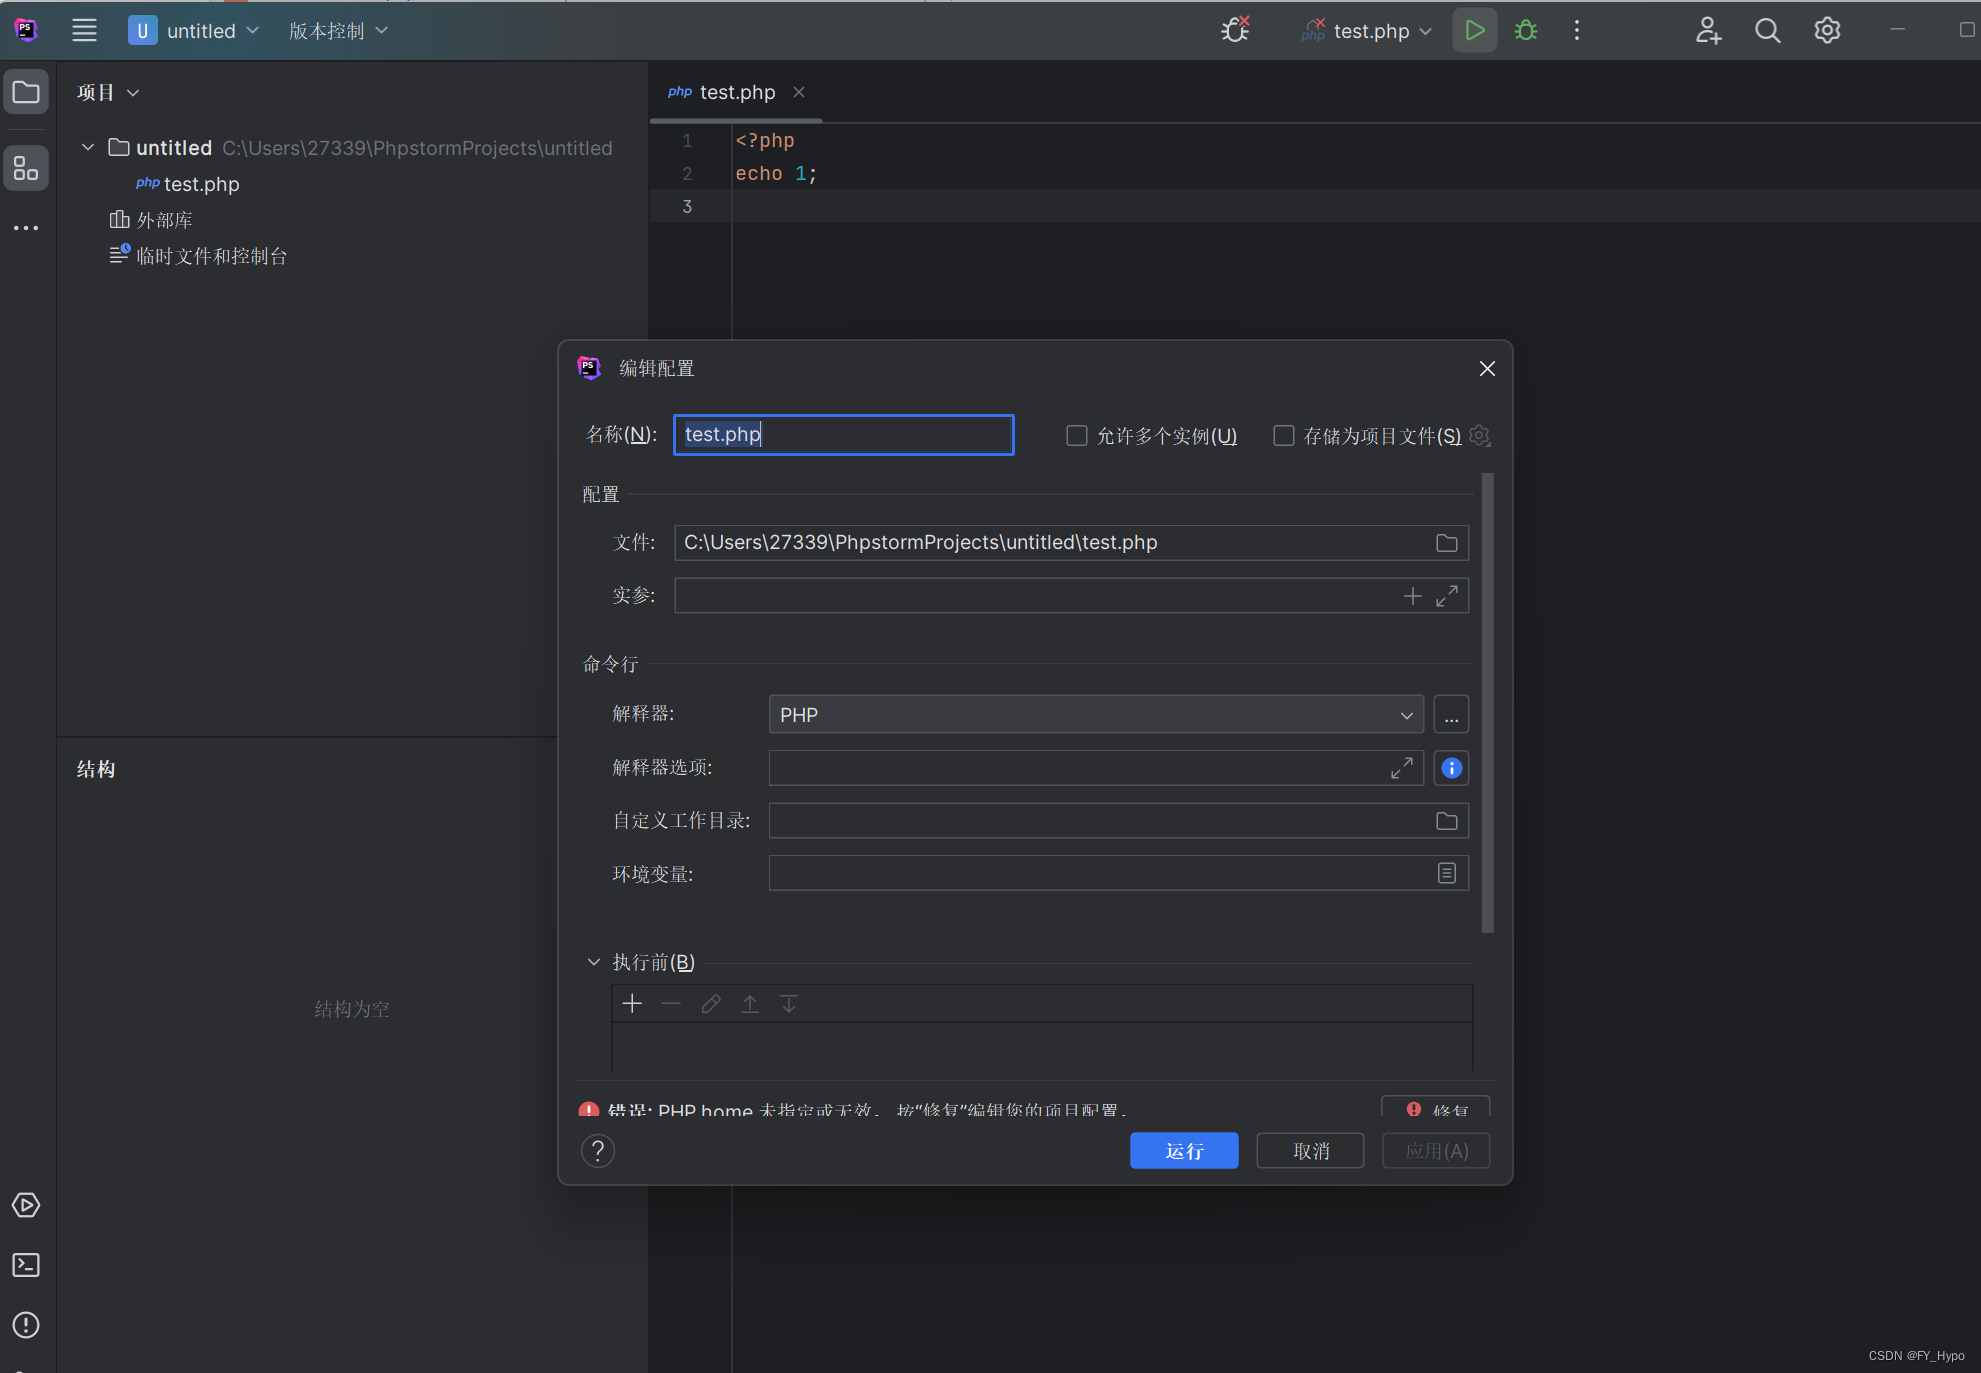
Task: Collapse the before launch section chevron
Action: tap(594, 962)
